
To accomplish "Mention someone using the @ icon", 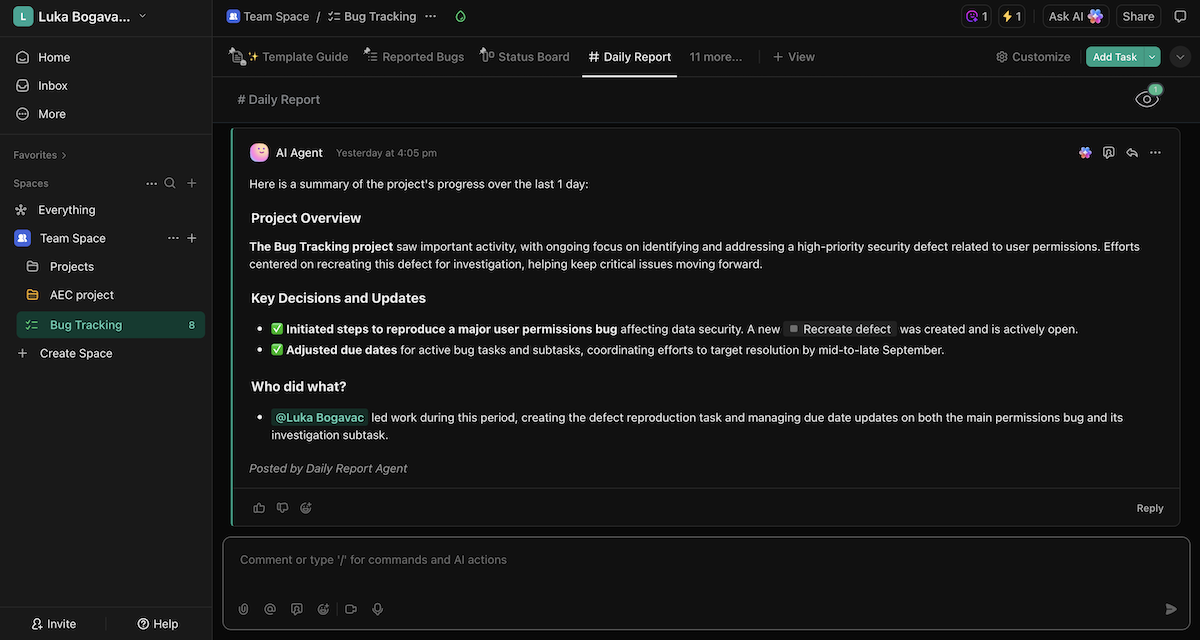I will tap(270, 608).
